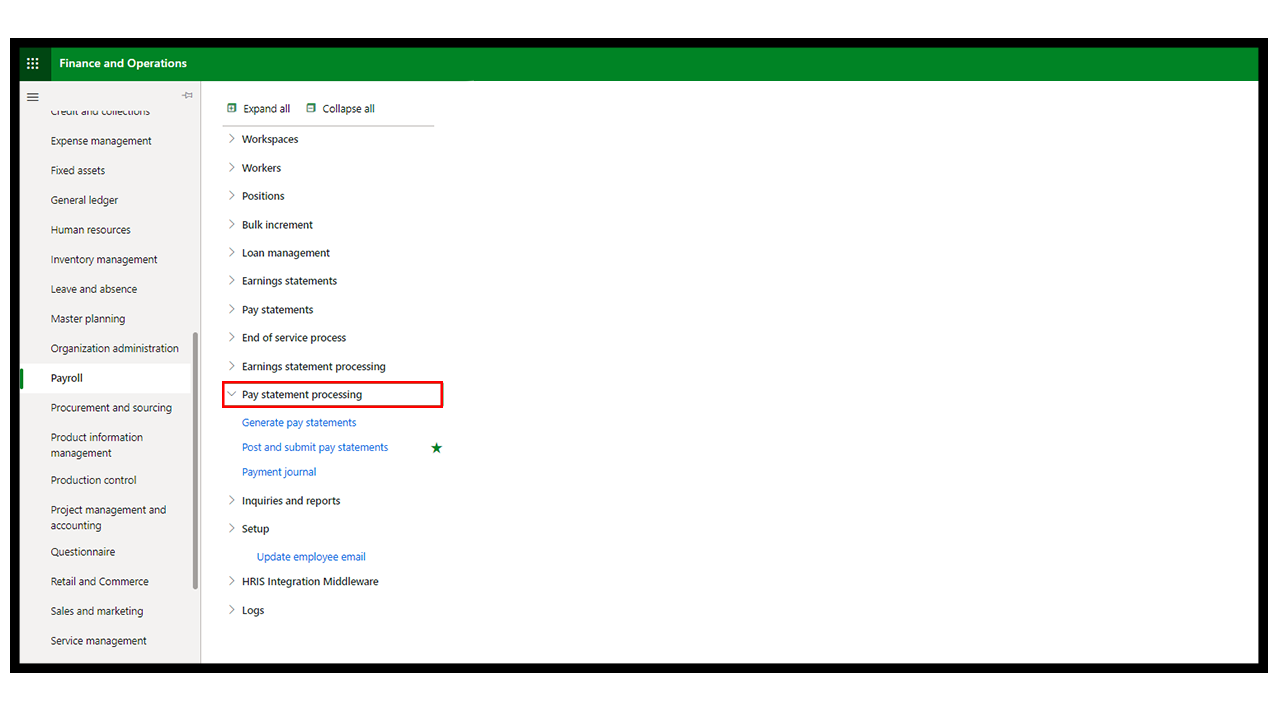Select Human resources module
Screen dimensions: 1280x720
pyautogui.click(x=91, y=230)
